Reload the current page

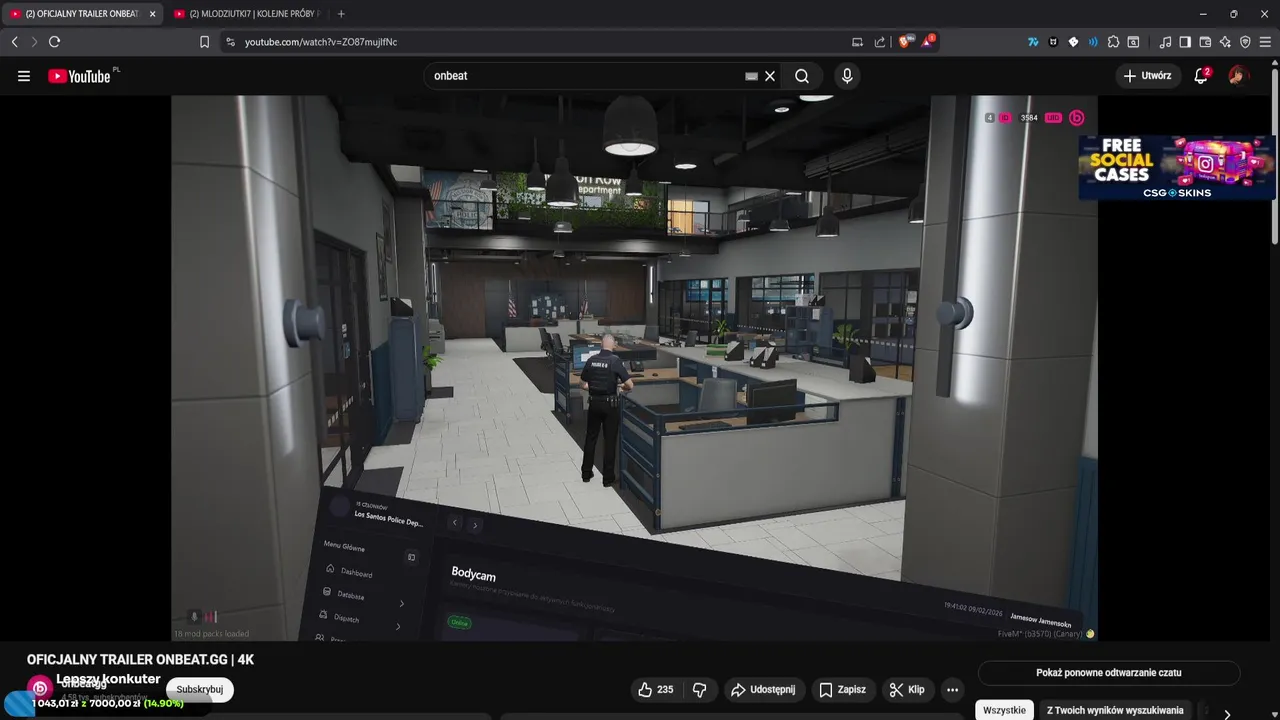point(54,42)
